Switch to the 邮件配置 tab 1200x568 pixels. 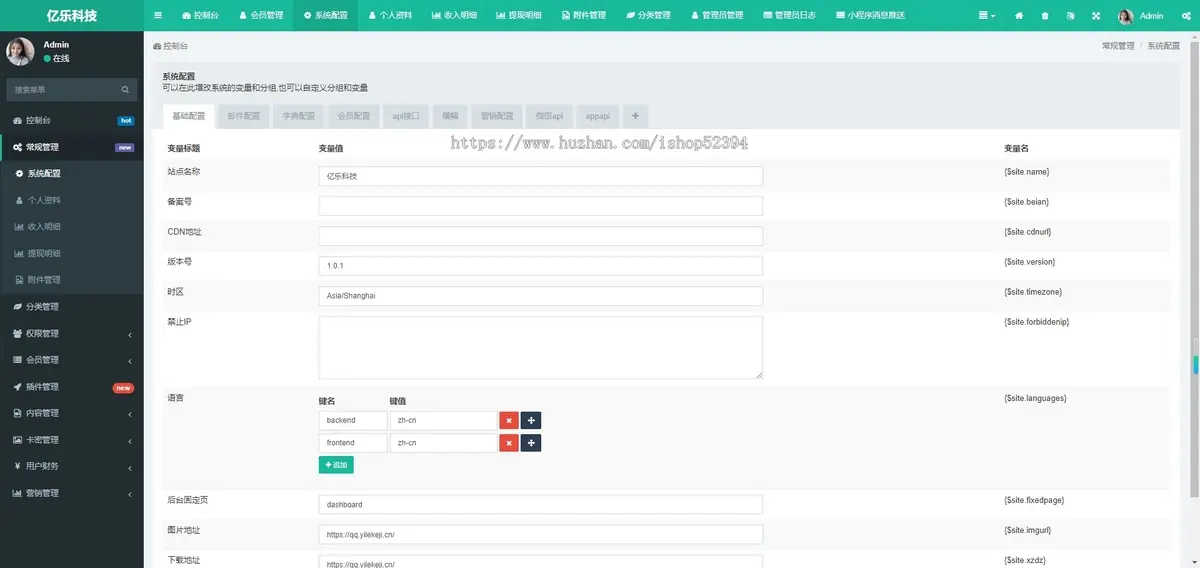click(243, 116)
